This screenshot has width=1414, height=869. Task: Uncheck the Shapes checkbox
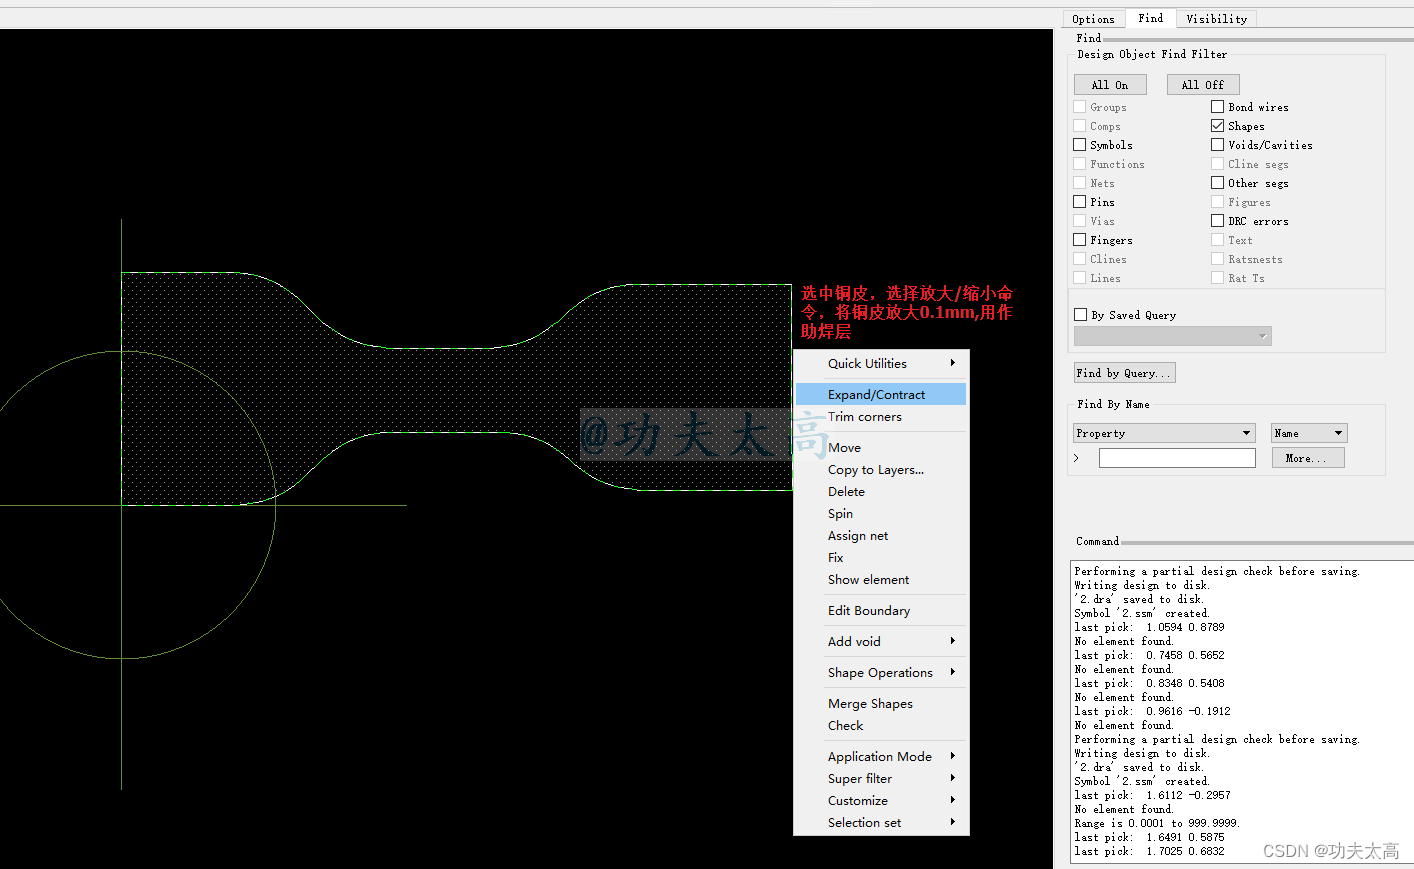1217,126
